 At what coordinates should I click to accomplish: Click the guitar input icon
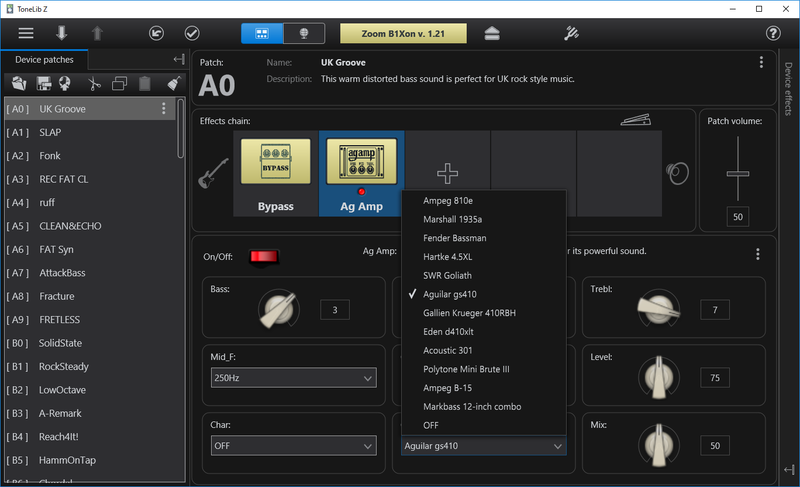[x=213, y=173]
